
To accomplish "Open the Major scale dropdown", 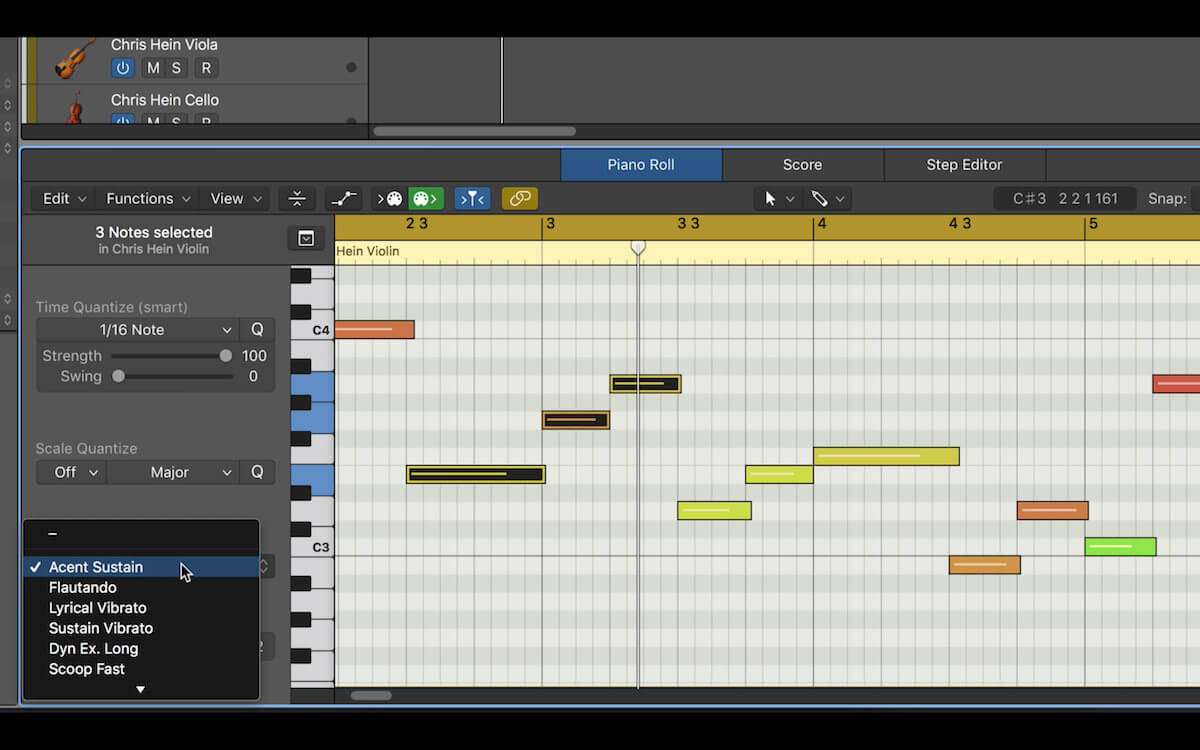I will click(173, 472).
